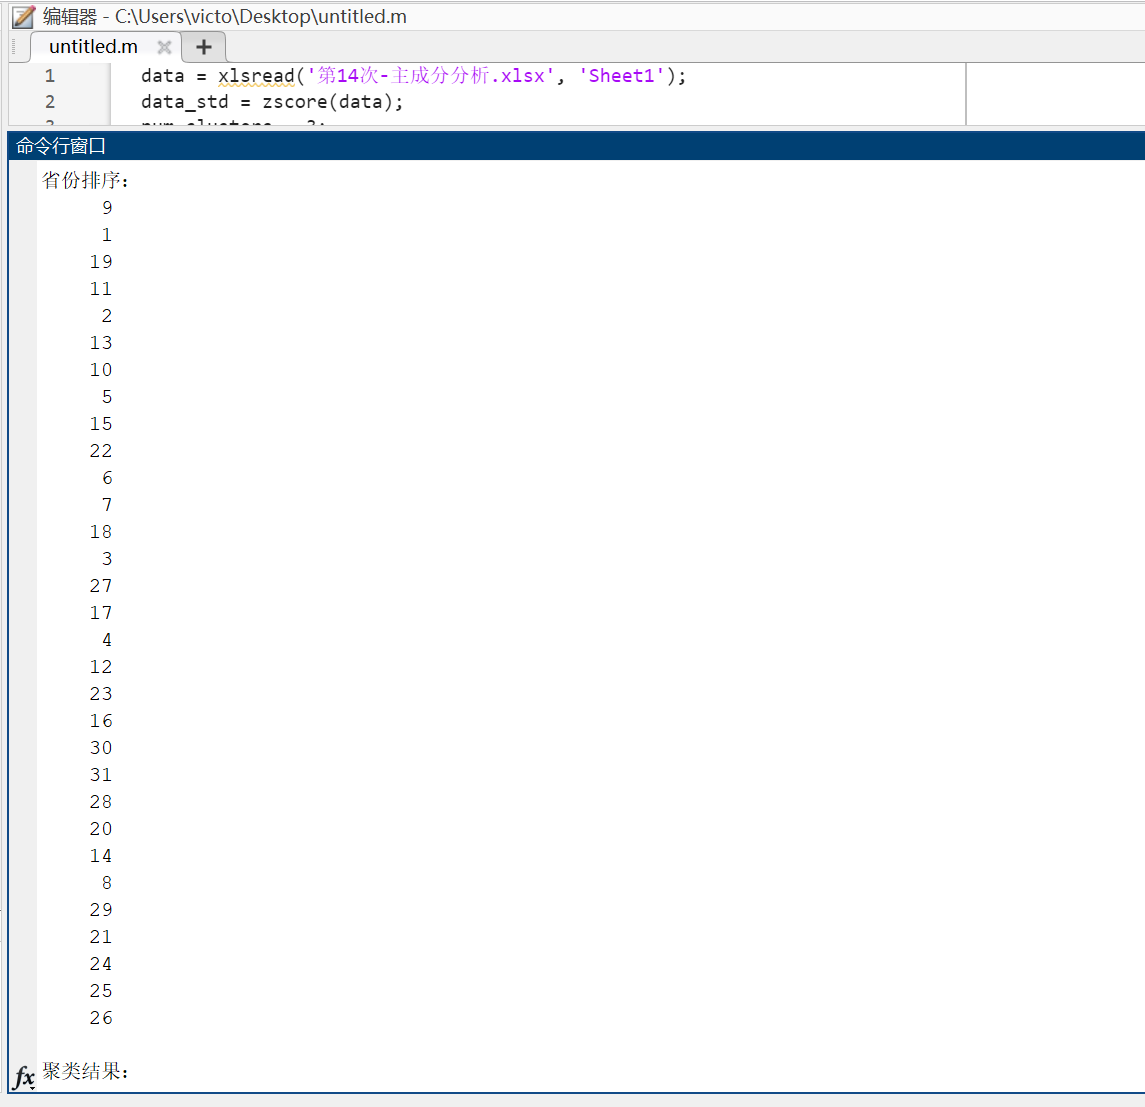Click line number 1 in editor gutter
The width and height of the screenshot is (1145, 1107).
click(x=50, y=76)
